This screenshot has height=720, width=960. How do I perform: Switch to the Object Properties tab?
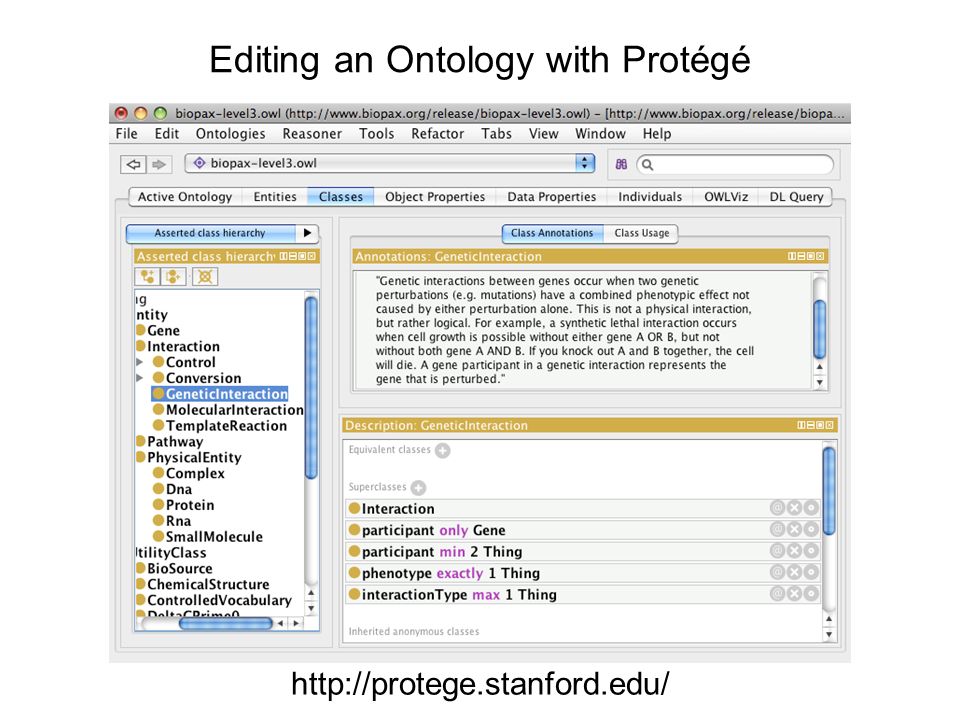coord(435,197)
